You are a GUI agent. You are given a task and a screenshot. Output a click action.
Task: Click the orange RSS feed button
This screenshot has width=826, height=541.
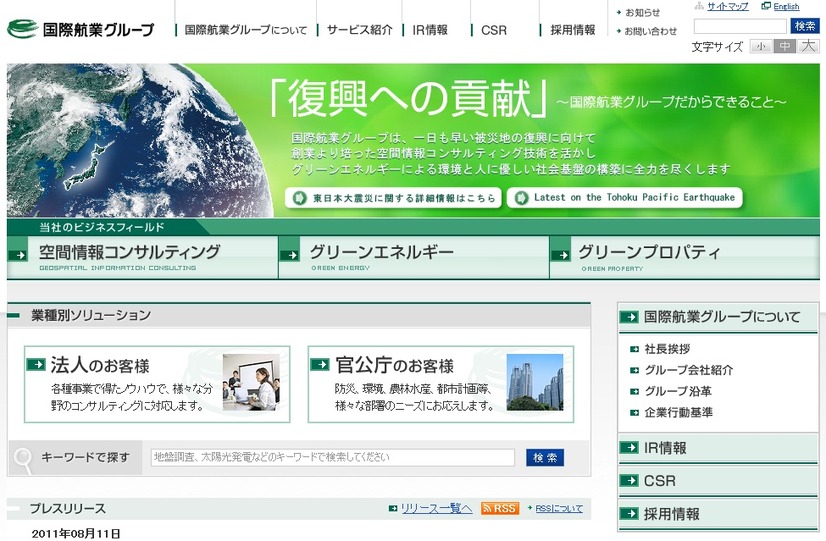click(500, 508)
